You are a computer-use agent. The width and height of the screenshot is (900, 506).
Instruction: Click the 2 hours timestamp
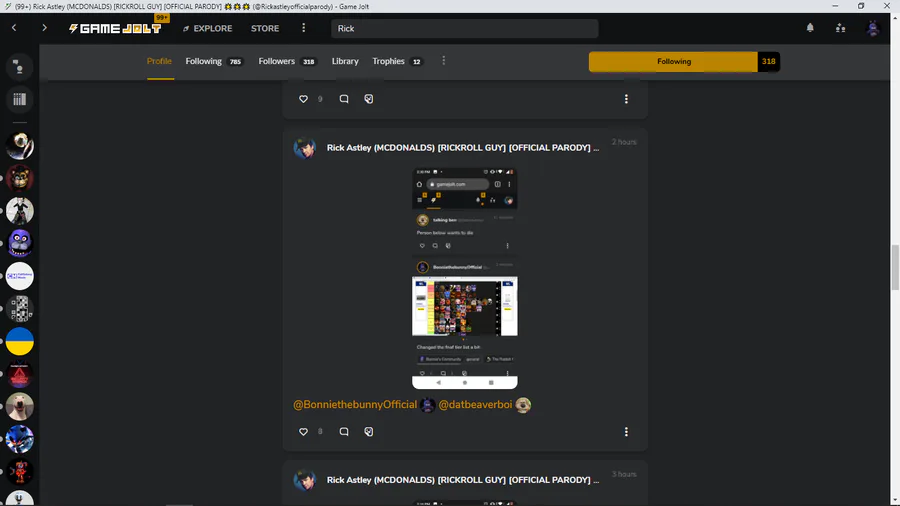624,142
